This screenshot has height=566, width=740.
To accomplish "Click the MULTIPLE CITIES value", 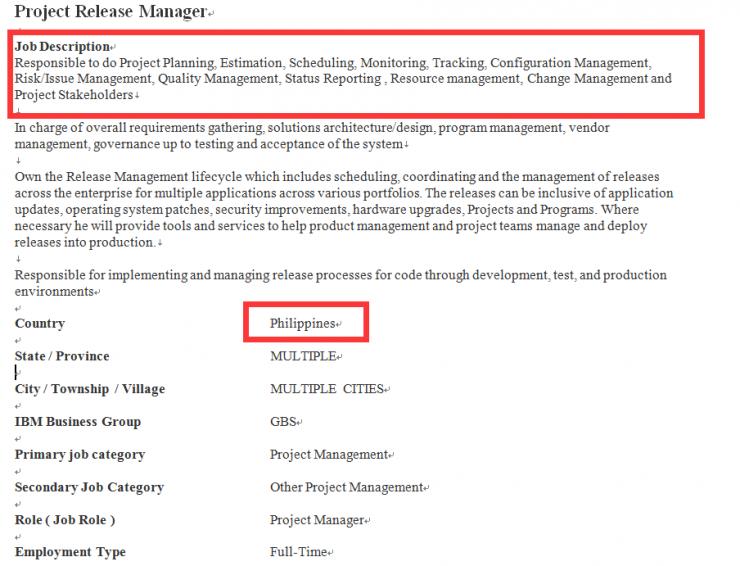I will point(326,389).
